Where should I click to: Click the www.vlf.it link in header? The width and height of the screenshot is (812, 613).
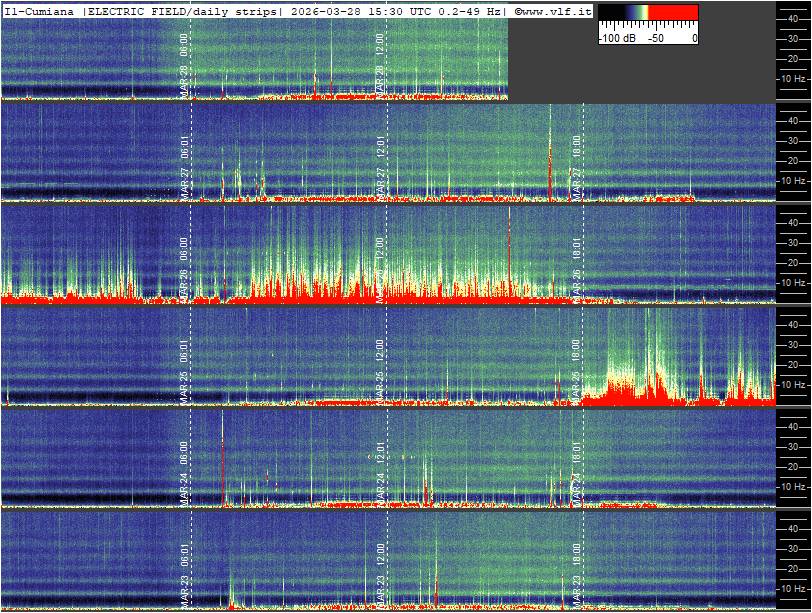coord(556,11)
